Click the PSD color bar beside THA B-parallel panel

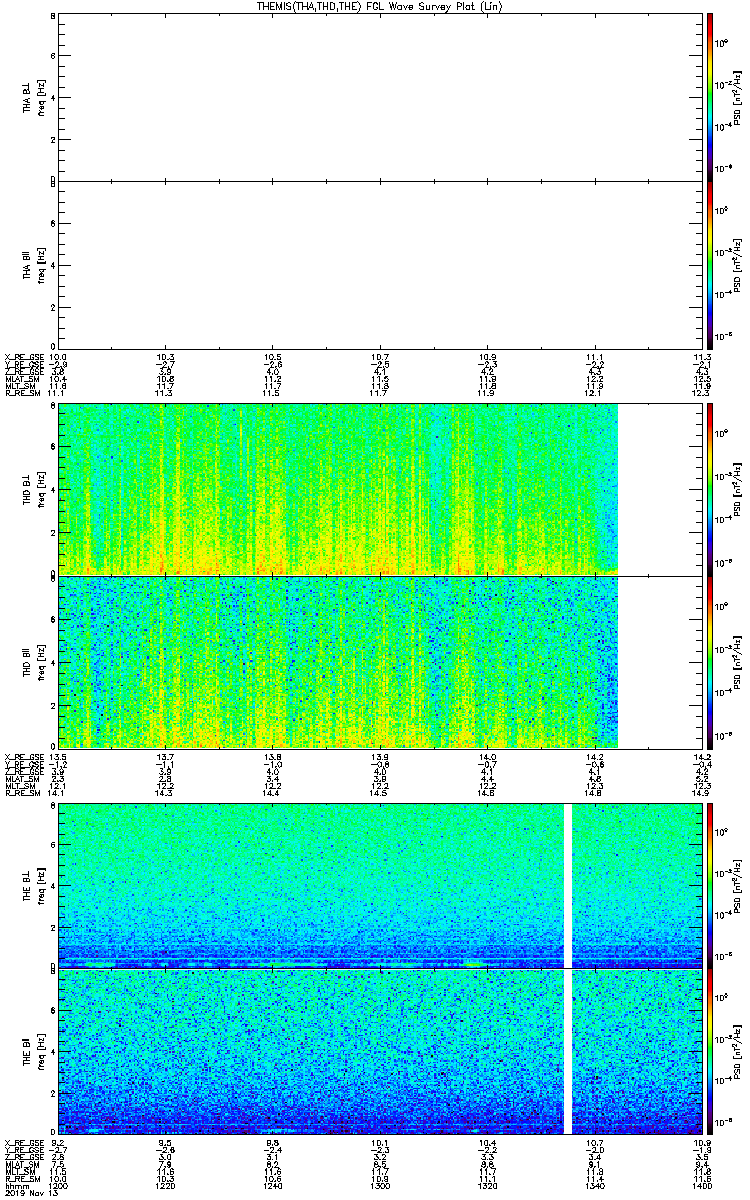click(x=710, y=264)
